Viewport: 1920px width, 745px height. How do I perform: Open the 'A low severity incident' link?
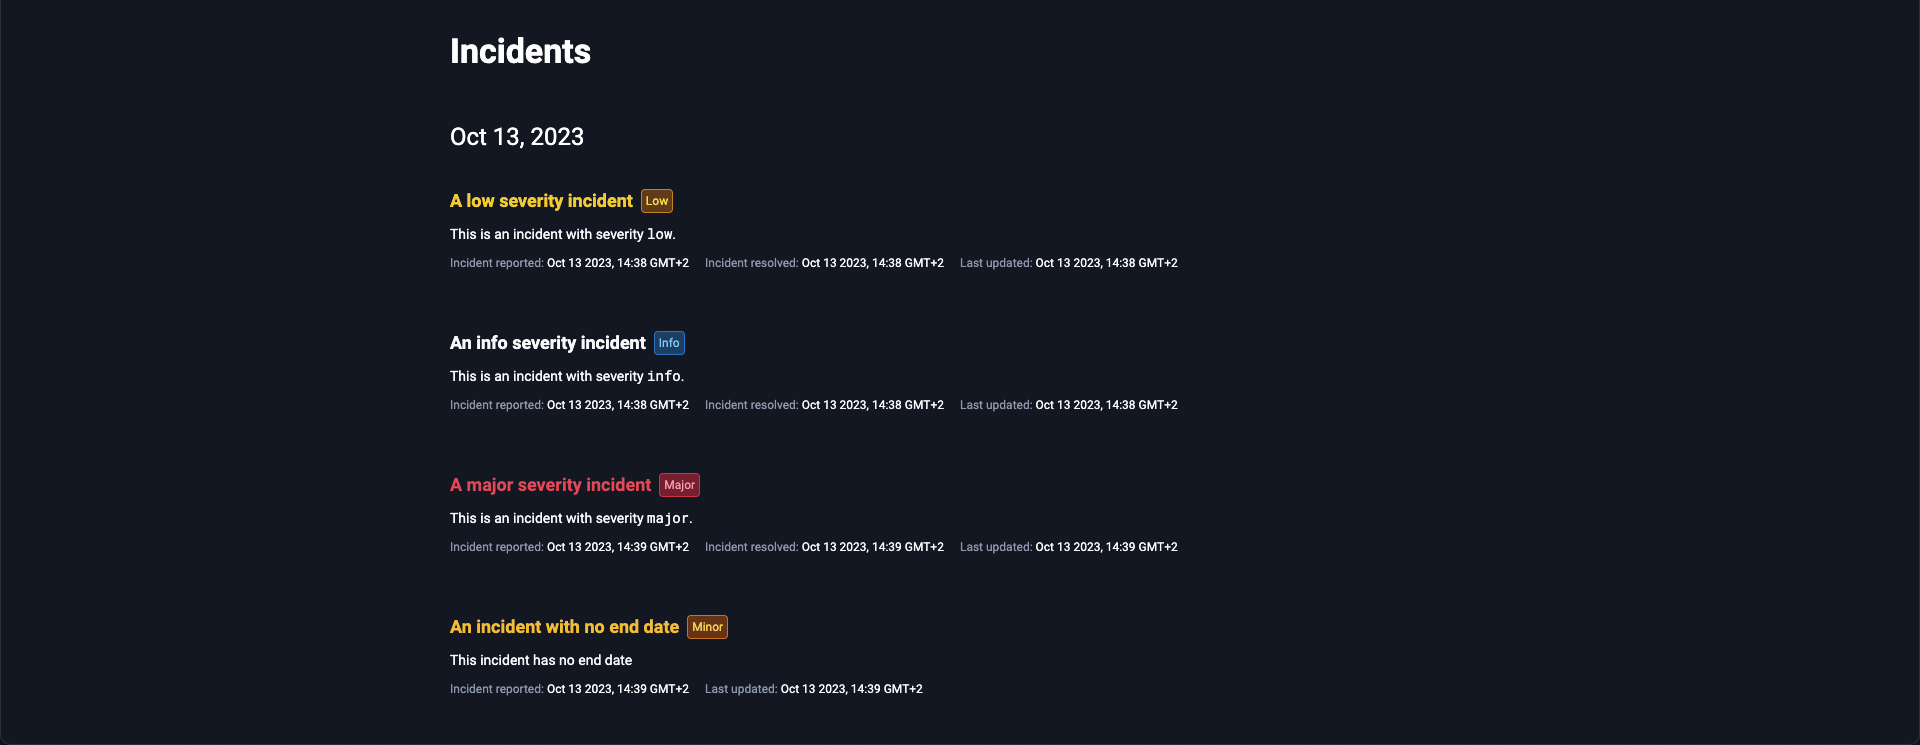tap(541, 201)
